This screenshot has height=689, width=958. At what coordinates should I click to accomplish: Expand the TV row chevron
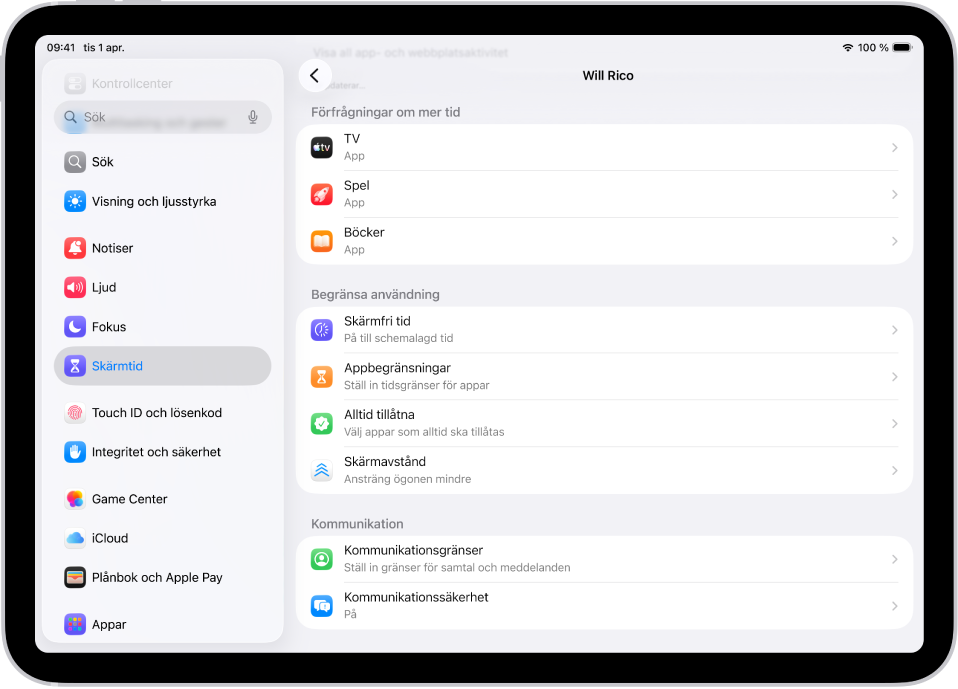(x=894, y=148)
